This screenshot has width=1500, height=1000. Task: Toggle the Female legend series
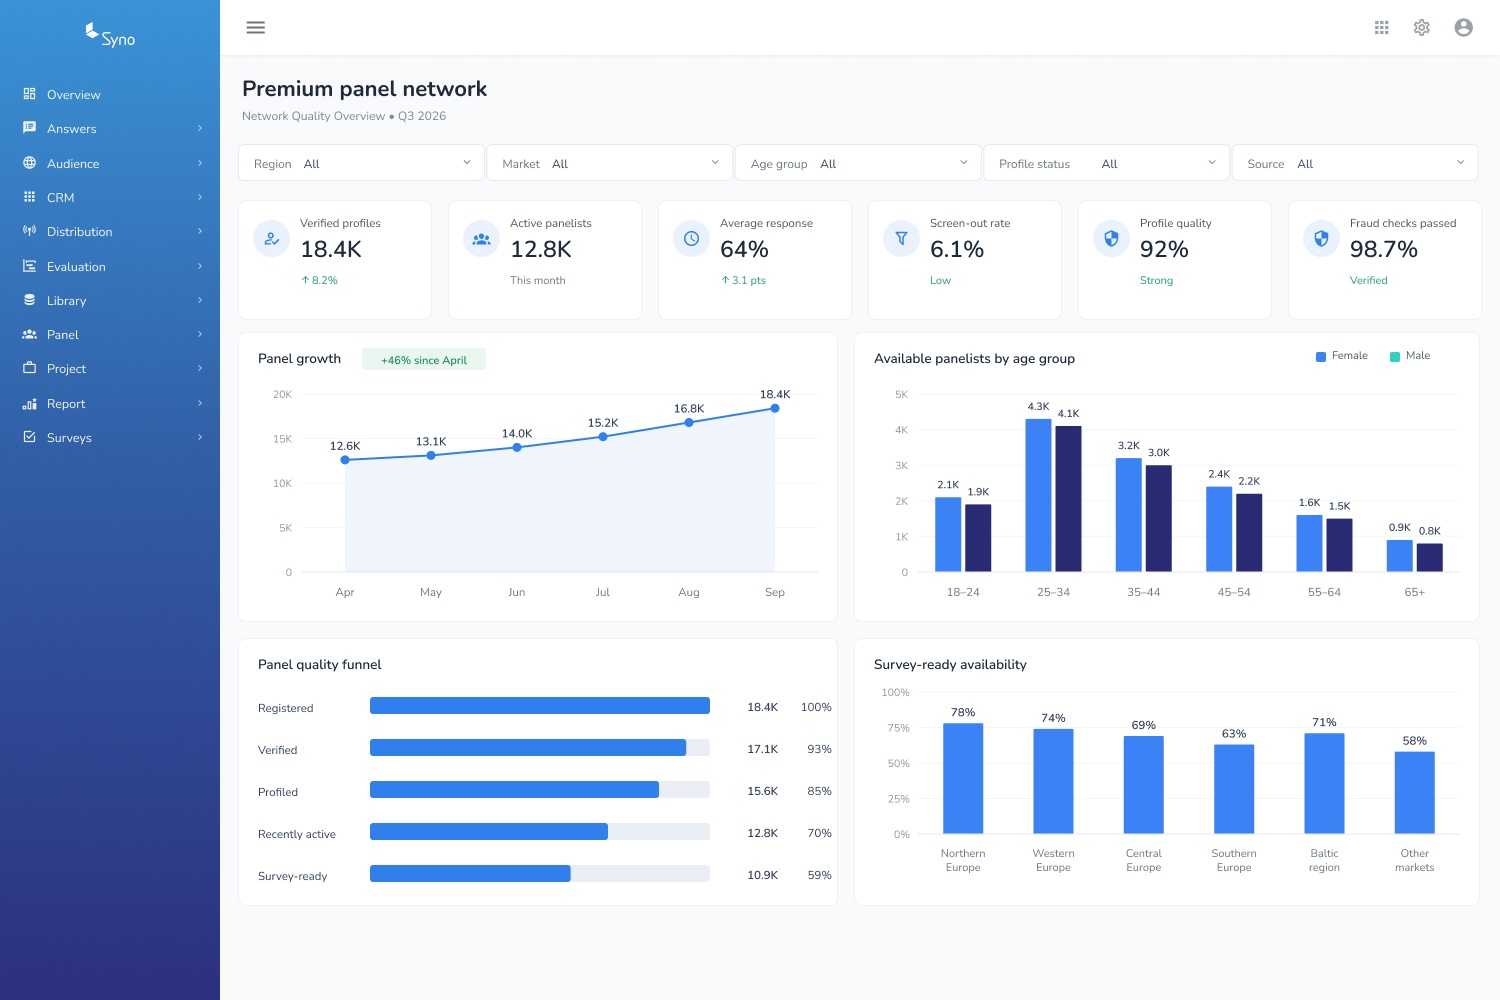[1342, 356]
